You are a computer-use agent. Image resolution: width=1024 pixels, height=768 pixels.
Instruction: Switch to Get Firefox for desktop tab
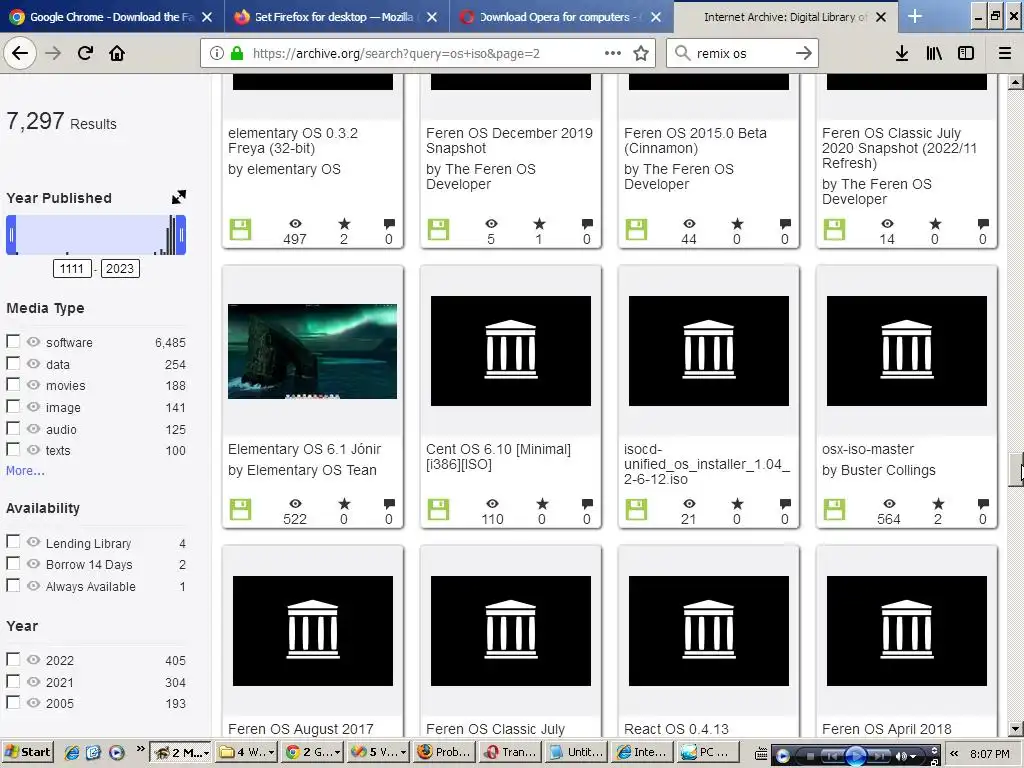(336, 17)
